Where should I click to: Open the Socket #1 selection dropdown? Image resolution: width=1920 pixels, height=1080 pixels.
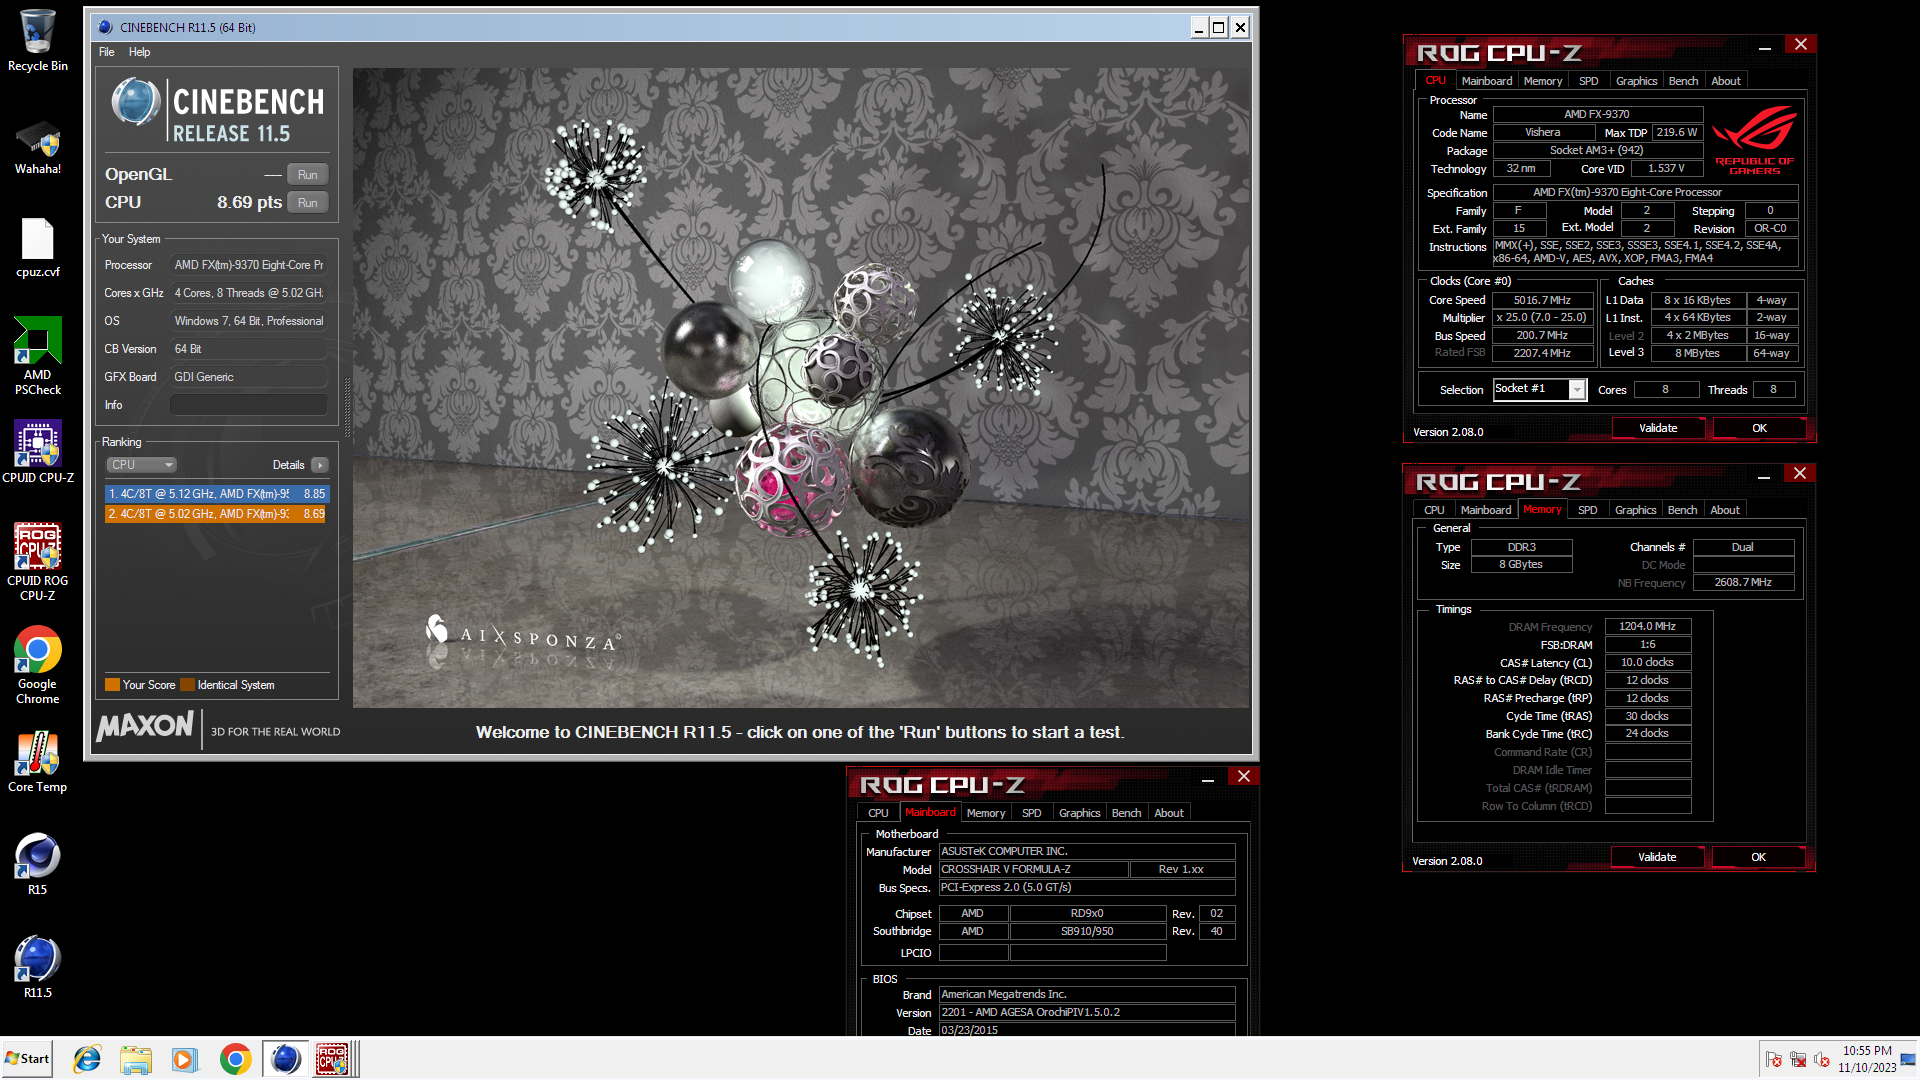tap(1540, 389)
